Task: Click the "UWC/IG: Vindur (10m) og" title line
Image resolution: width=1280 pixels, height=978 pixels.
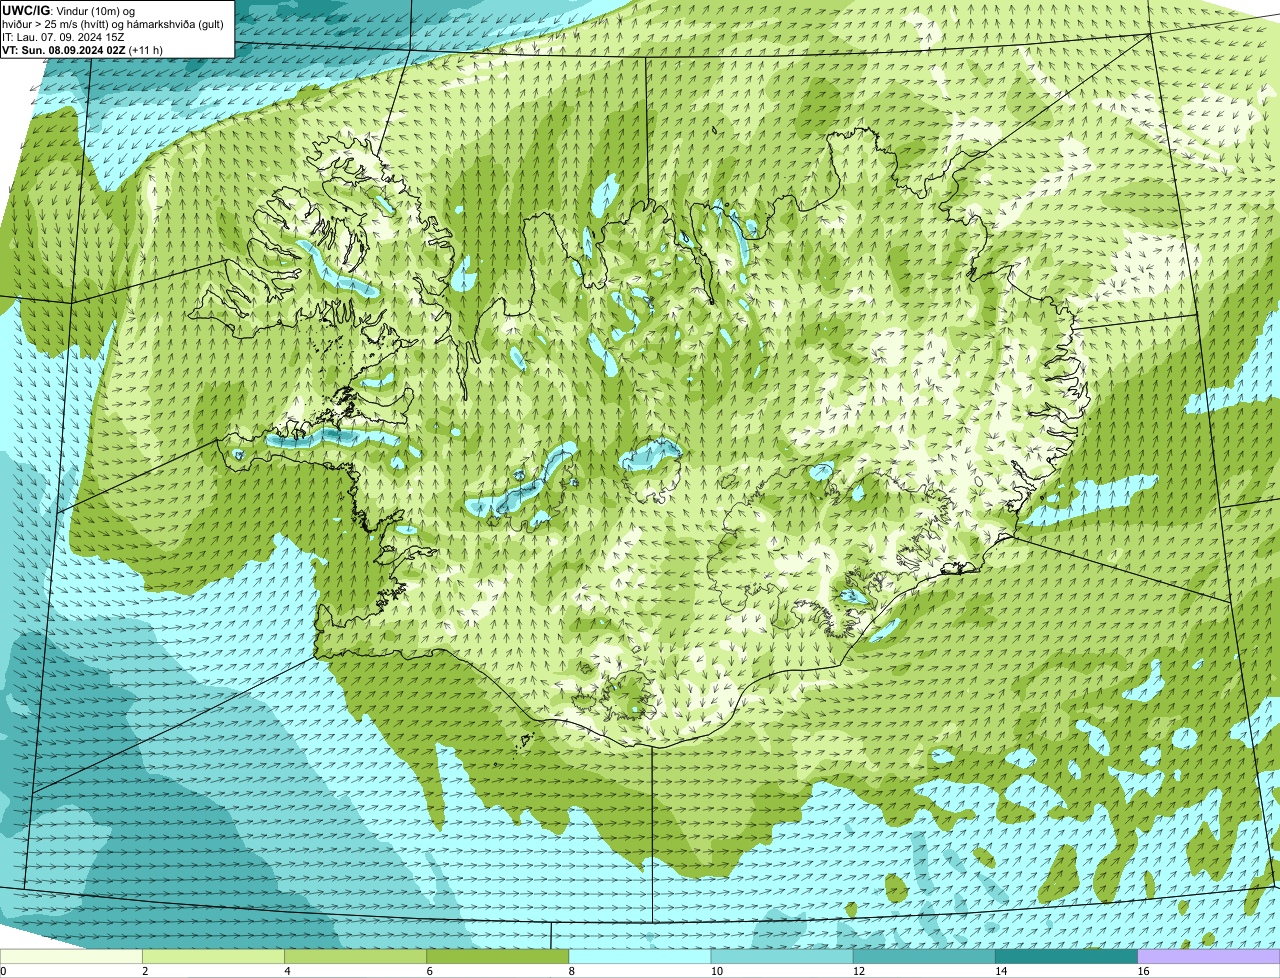Action: coord(68,10)
